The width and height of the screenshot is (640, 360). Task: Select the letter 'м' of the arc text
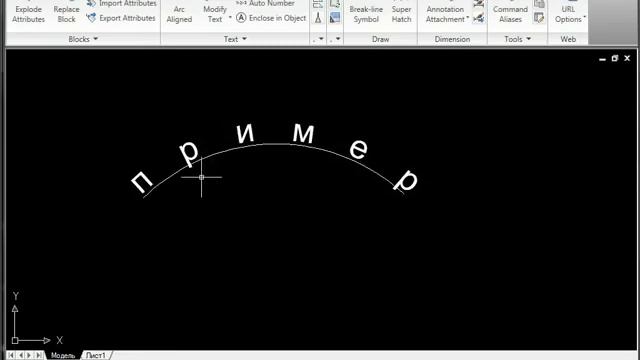pos(303,133)
